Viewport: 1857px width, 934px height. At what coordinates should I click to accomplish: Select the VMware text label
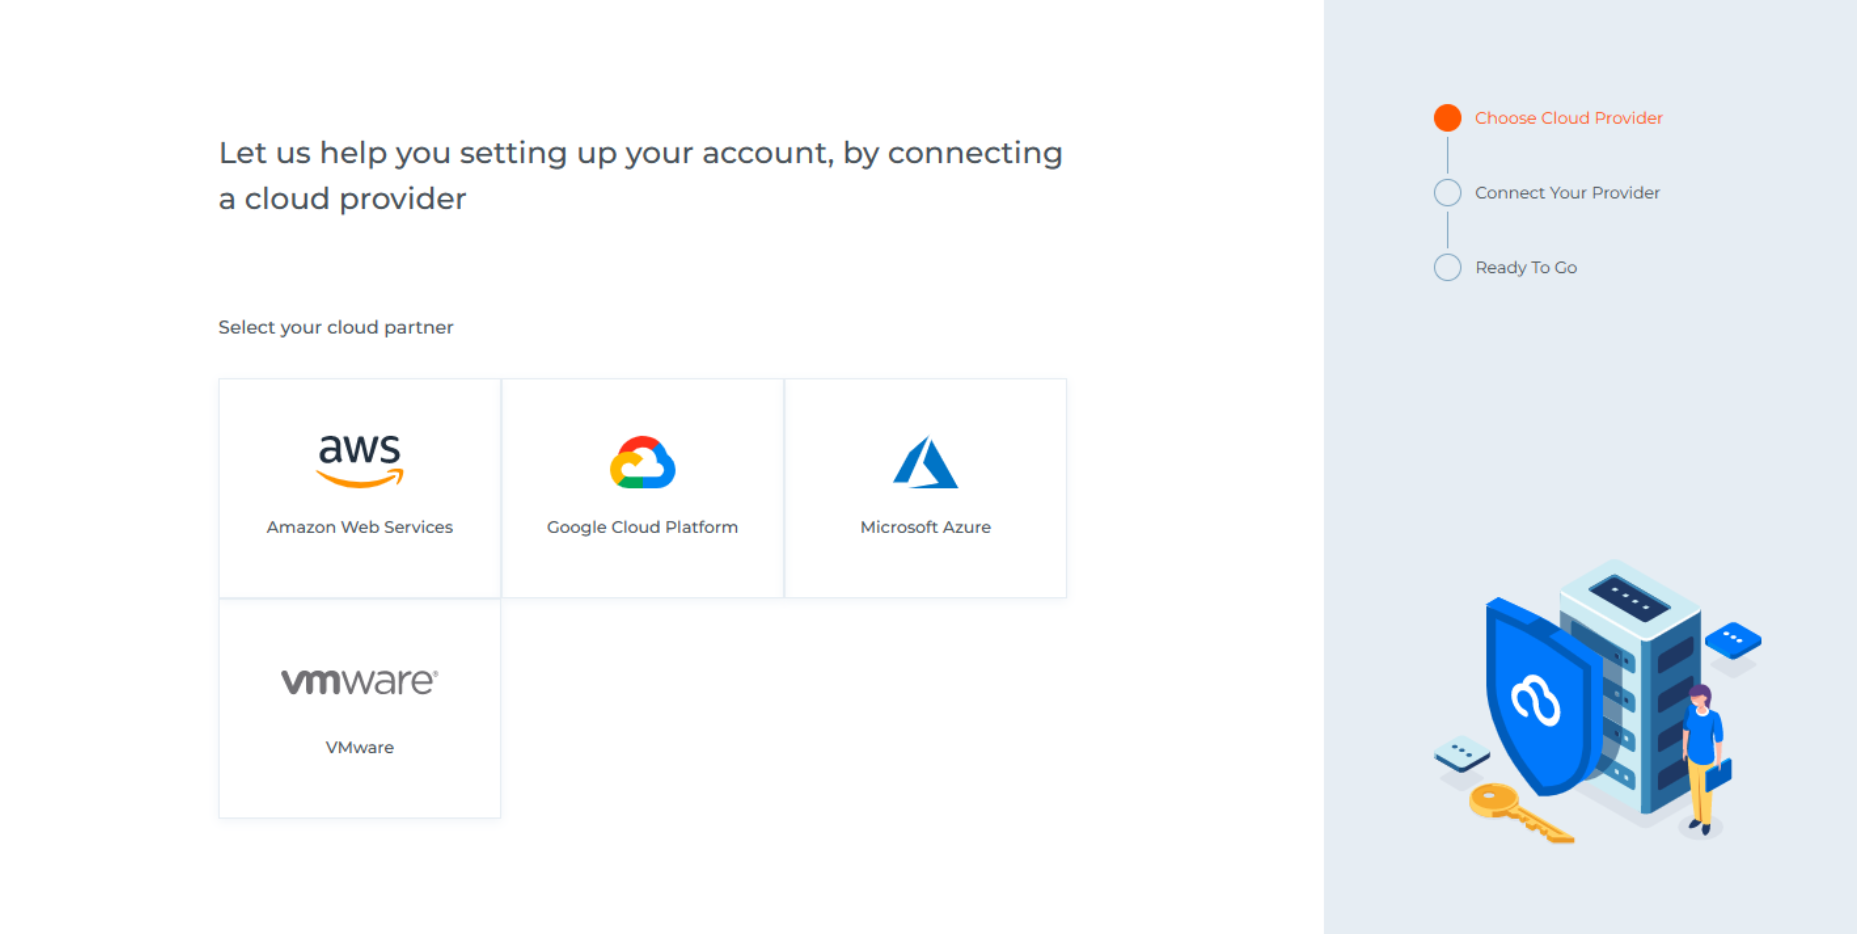(360, 747)
